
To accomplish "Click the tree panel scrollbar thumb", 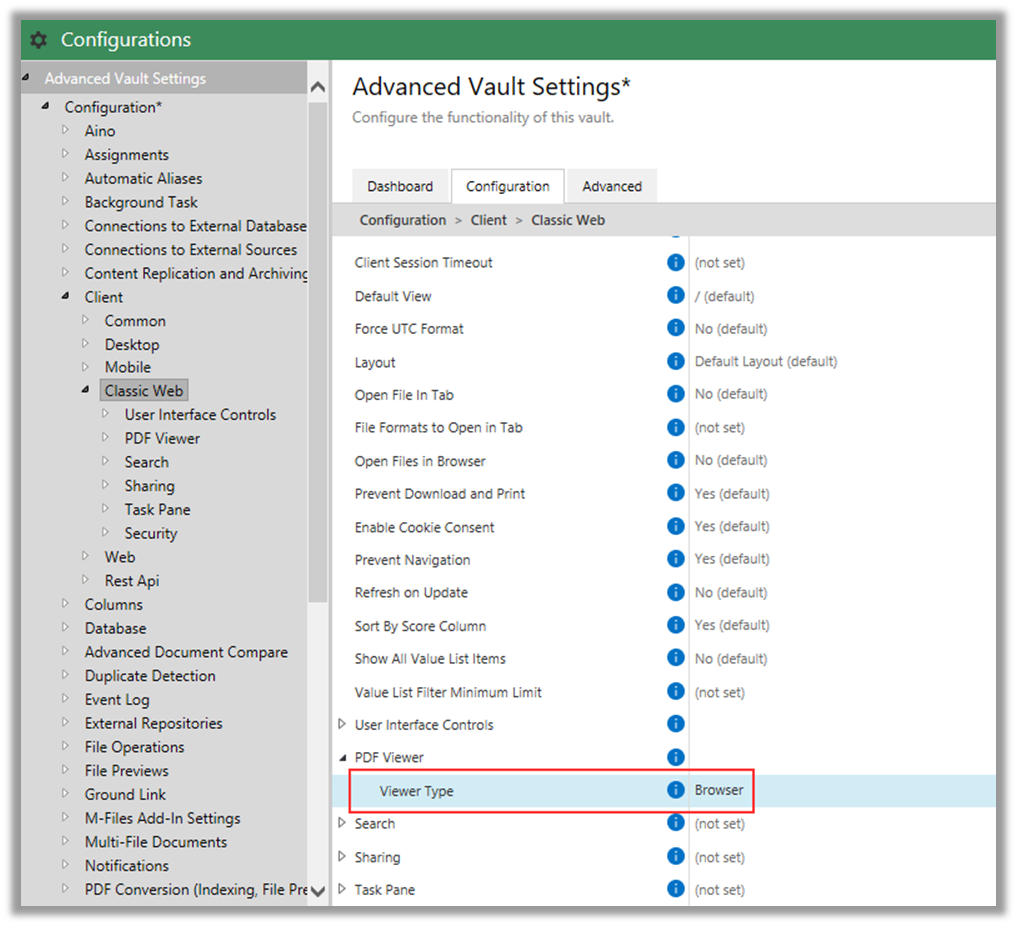I will (x=318, y=352).
